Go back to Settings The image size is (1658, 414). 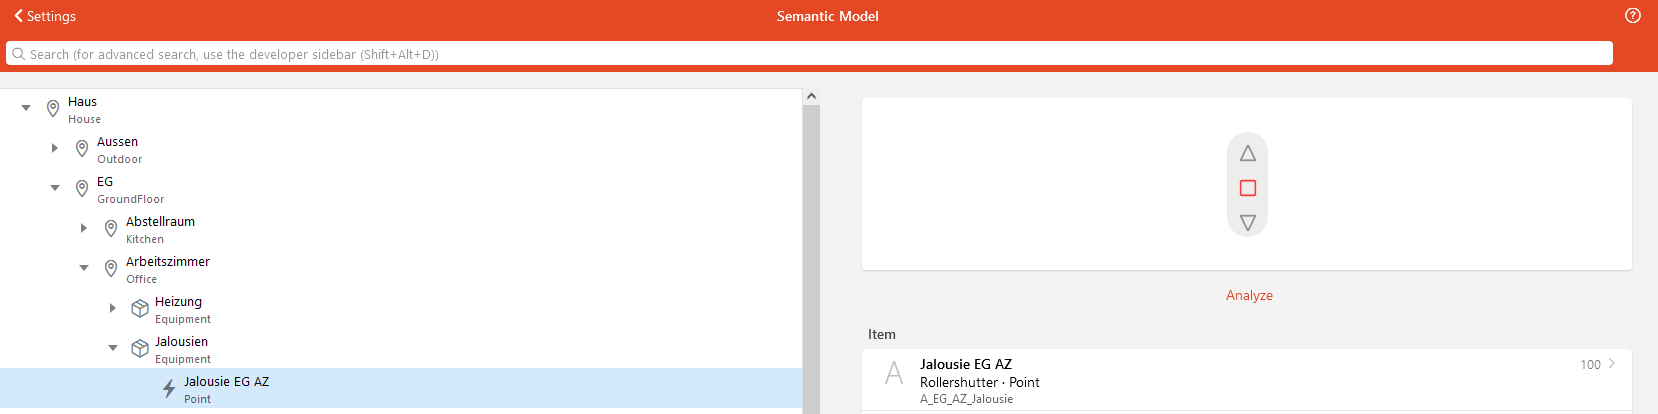coord(45,16)
